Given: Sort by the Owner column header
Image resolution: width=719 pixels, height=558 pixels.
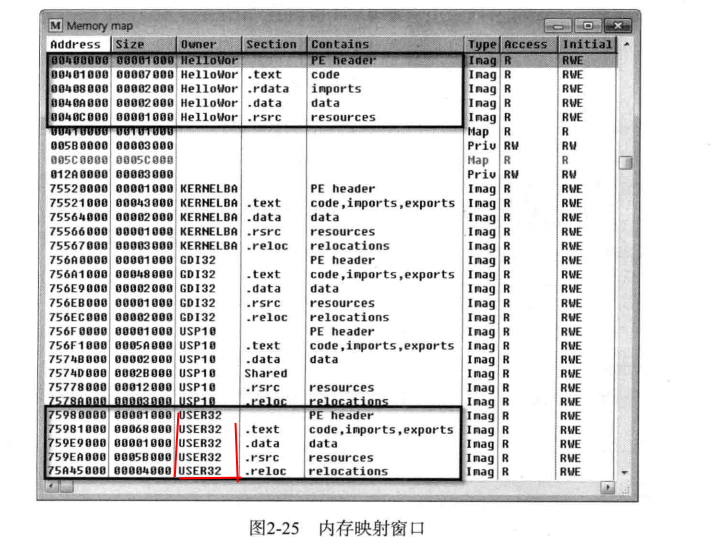Looking at the screenshot, I should pyautogui.click(x=210, y=44).
